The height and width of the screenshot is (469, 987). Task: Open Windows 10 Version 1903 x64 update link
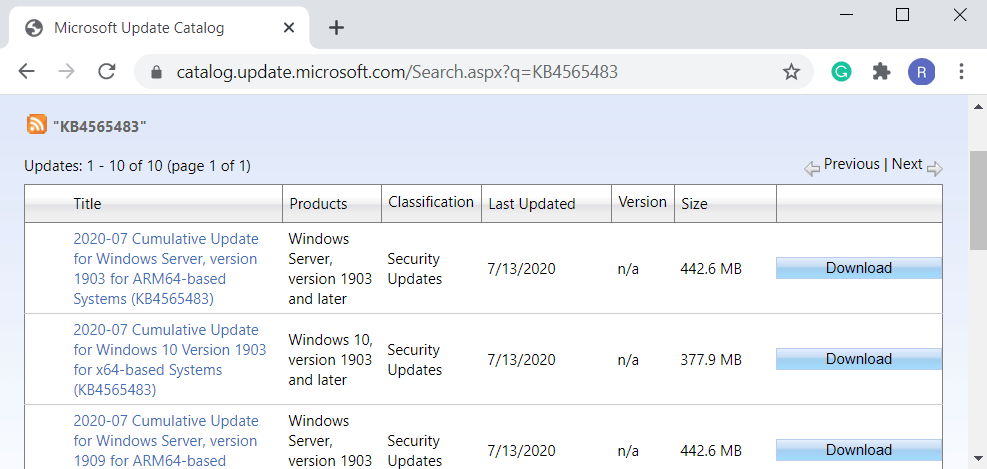point(170,359)
